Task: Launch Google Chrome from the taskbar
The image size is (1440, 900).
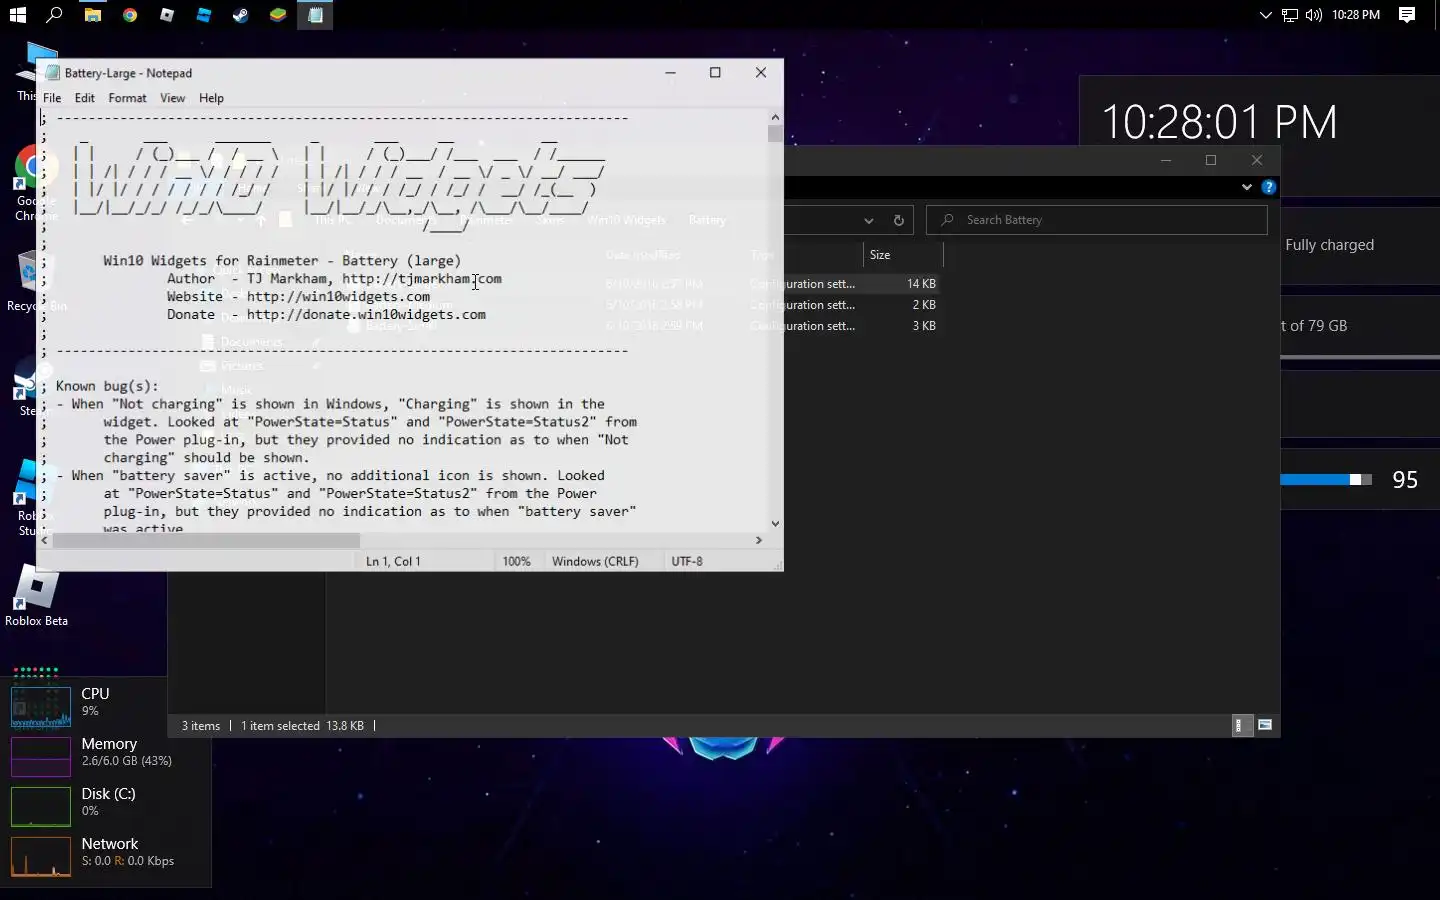Action: pos(130,15)
